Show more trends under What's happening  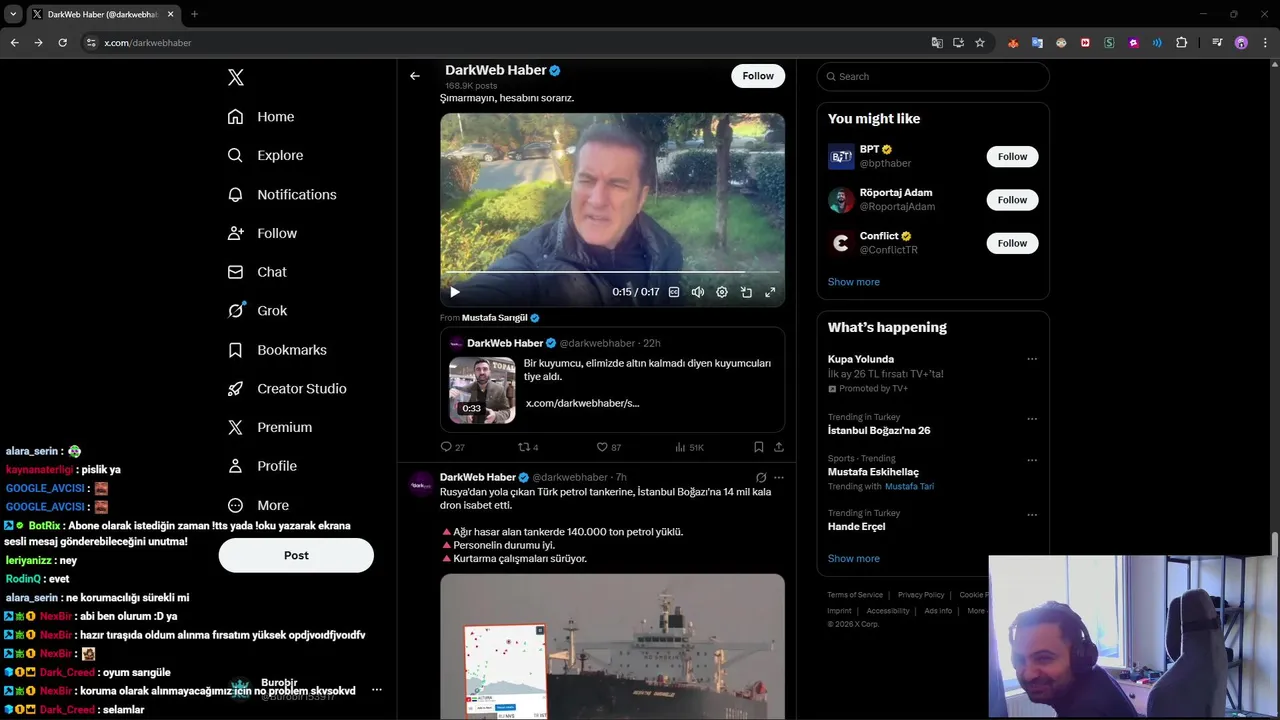(854, 559)
